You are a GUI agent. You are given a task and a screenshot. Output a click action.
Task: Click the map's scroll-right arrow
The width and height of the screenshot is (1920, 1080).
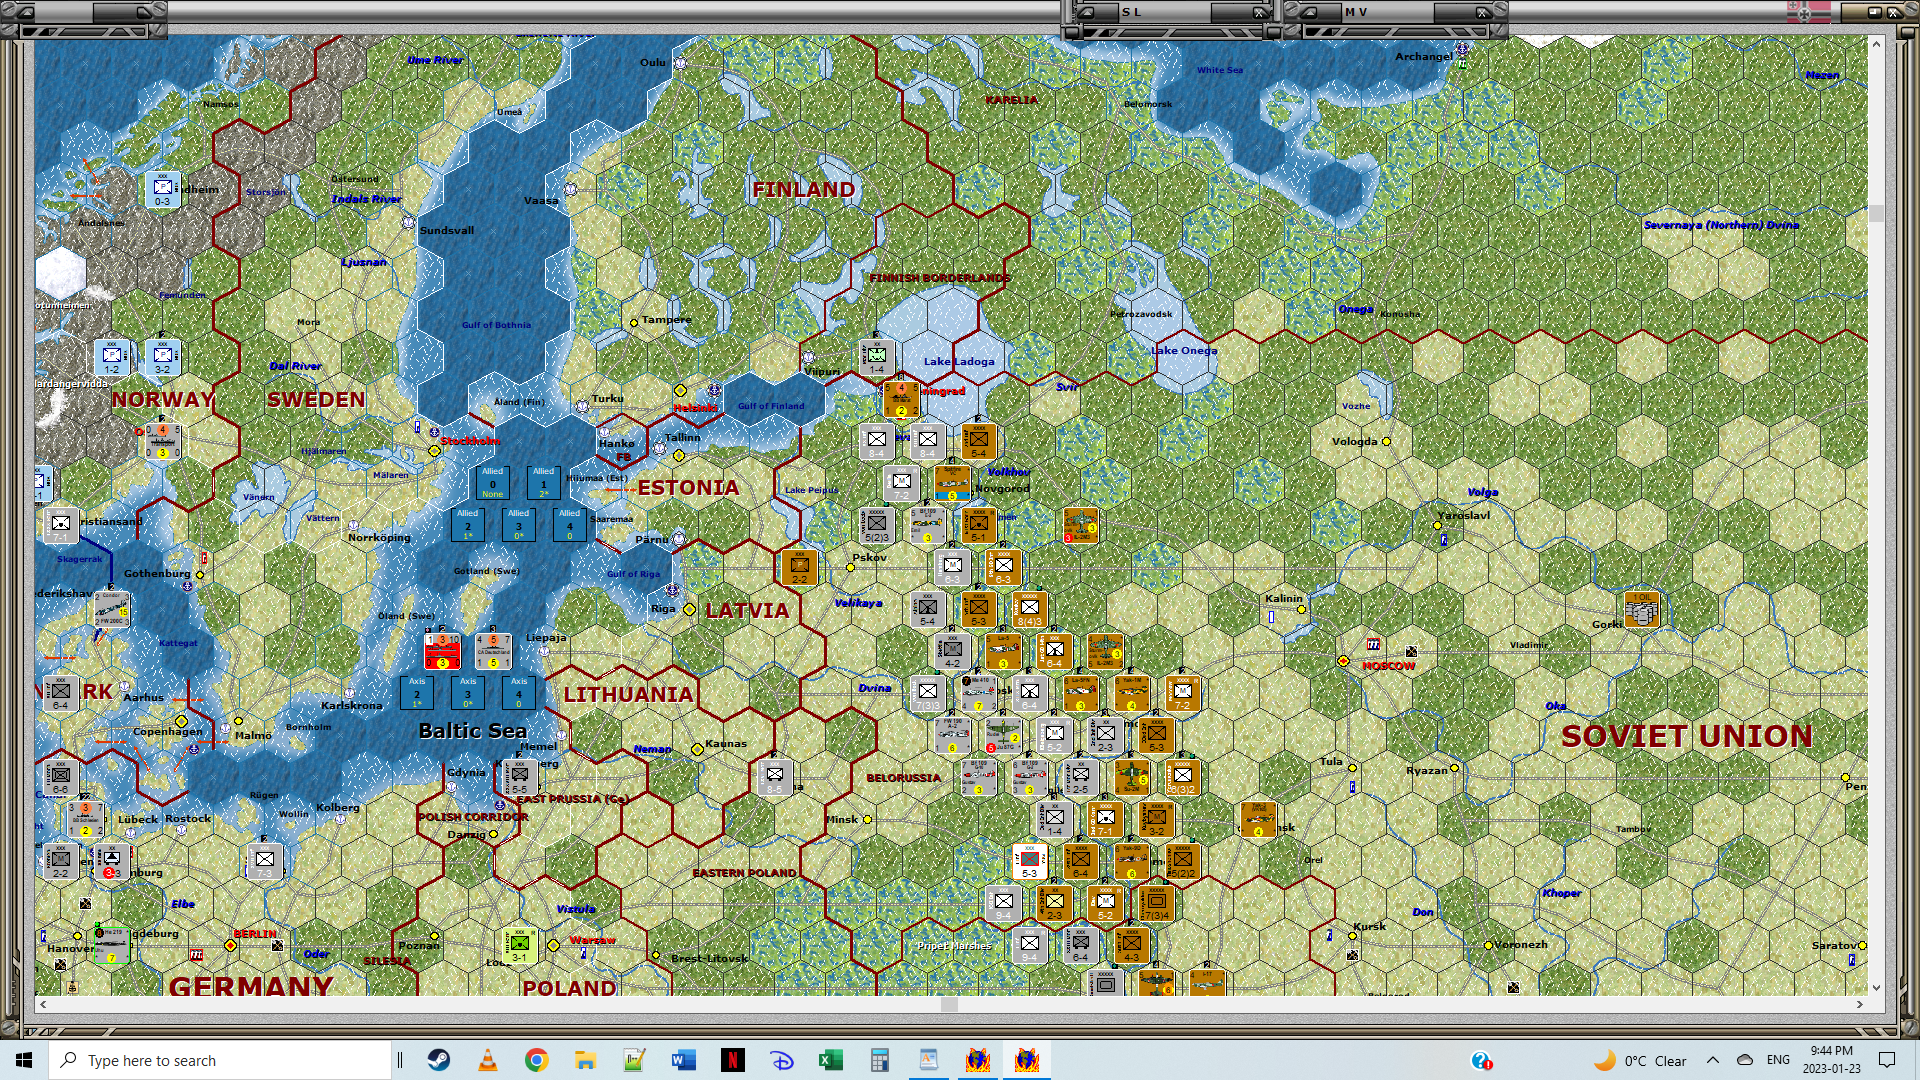pyautogui.click(x=1860, y=1004)
